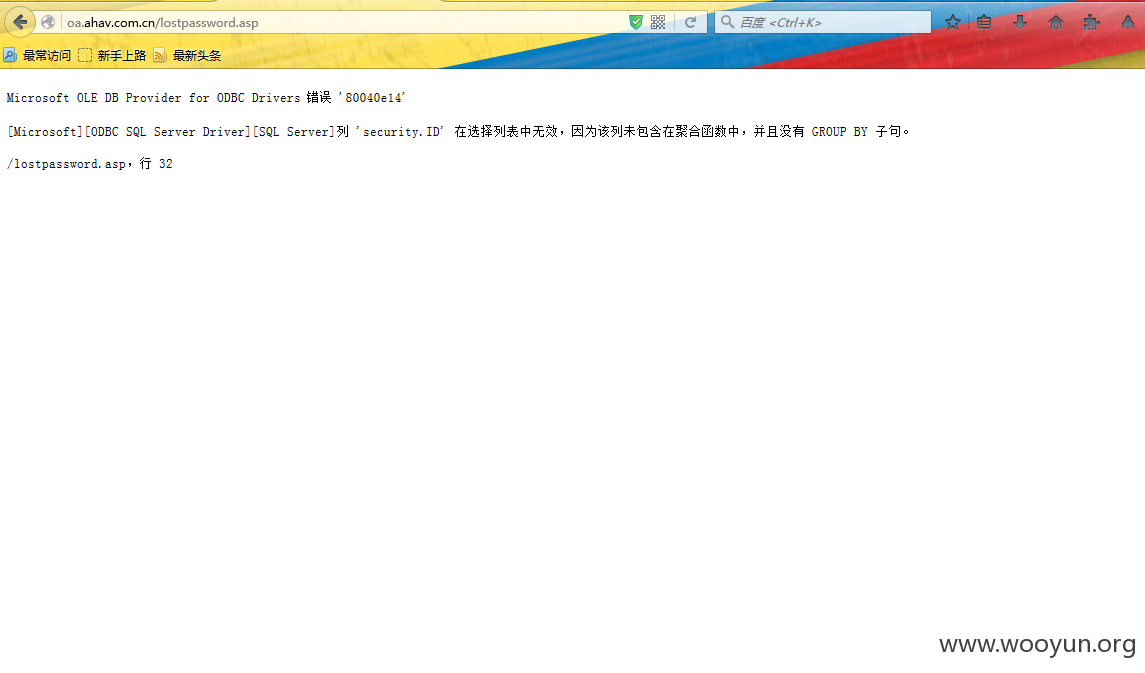Go back with the browser back arrow
The width and height of the screenshot is (1145, 673).
click(x=20, y=22)
